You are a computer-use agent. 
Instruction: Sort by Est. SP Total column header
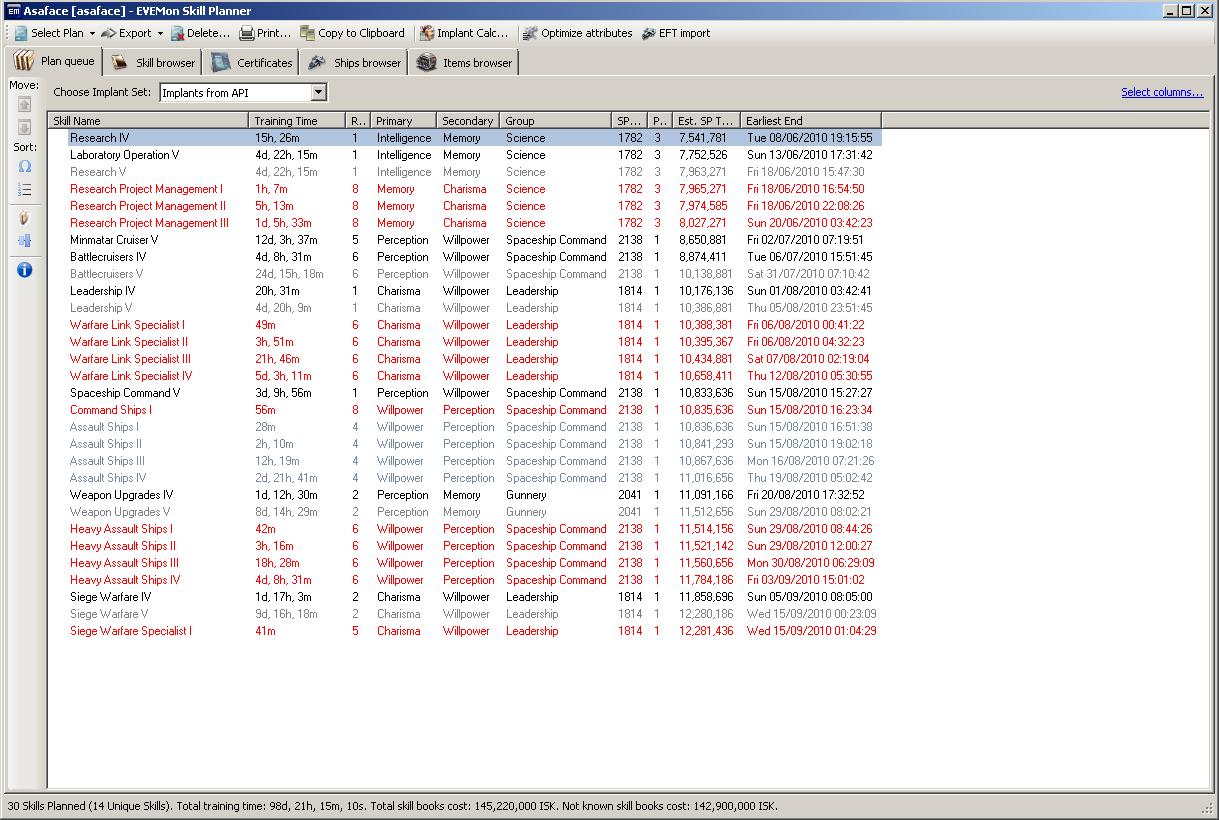point(706,120)
